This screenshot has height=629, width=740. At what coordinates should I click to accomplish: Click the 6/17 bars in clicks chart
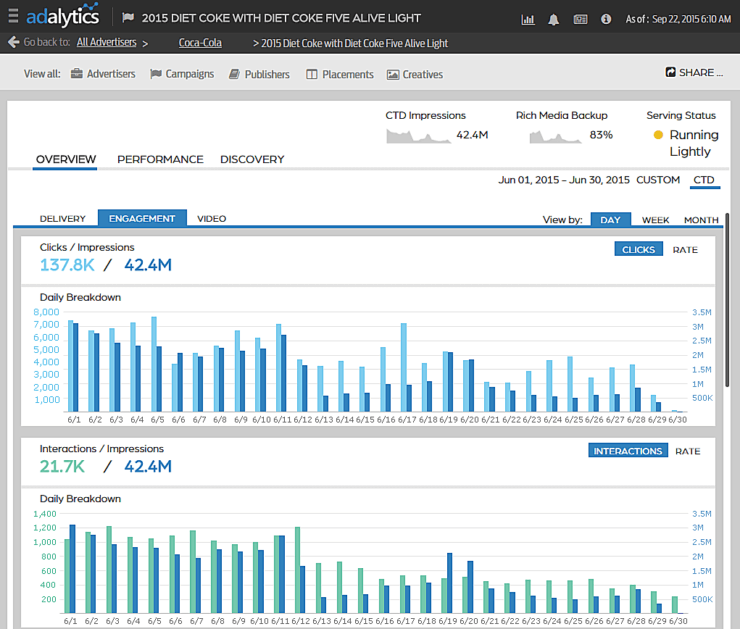(406, 367)
